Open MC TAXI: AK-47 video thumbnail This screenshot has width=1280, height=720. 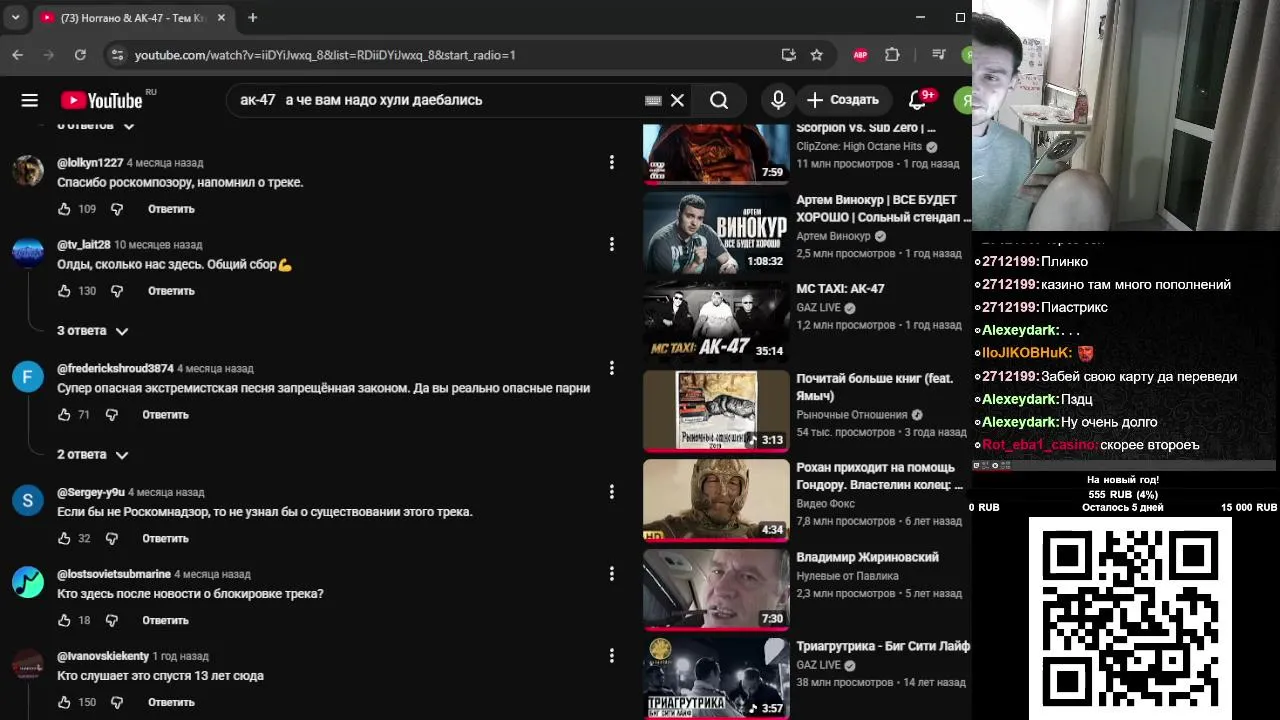click(715, 322)
